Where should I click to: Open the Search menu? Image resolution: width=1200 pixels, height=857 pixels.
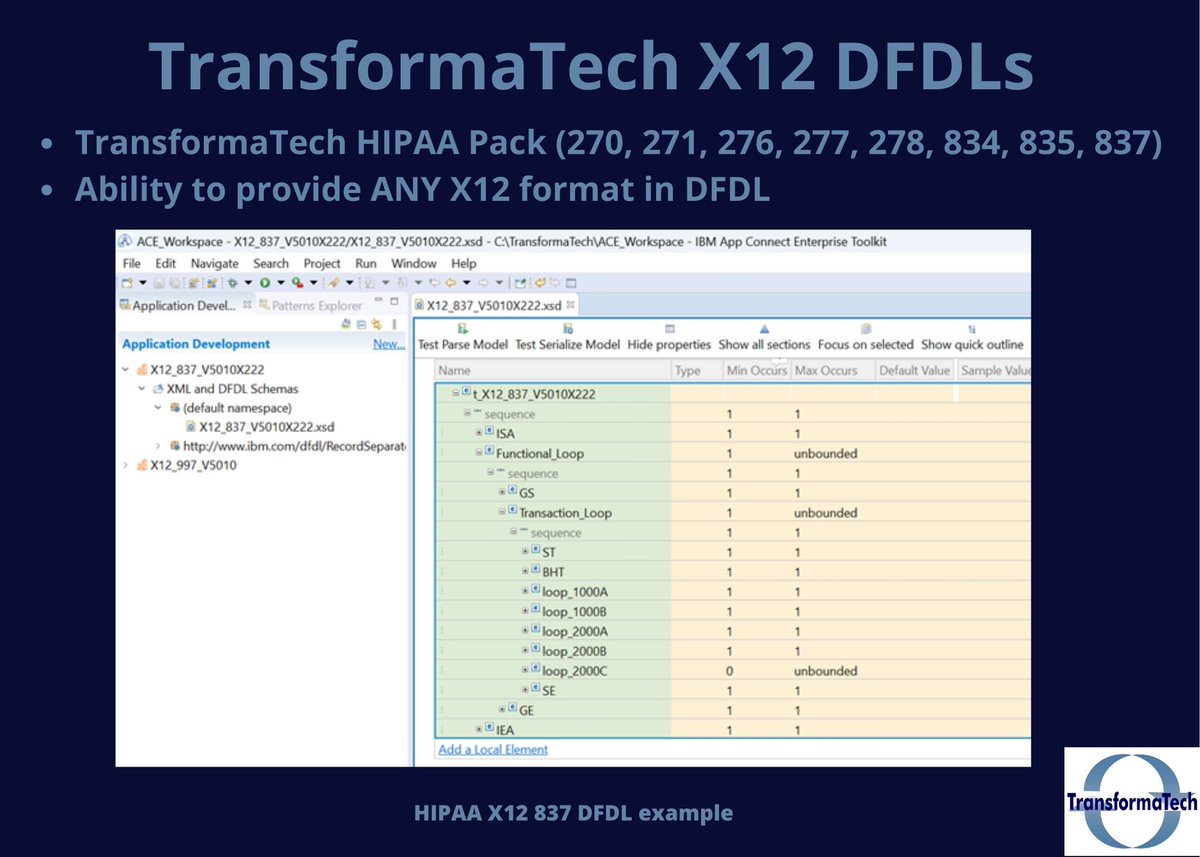click(270, 263)
